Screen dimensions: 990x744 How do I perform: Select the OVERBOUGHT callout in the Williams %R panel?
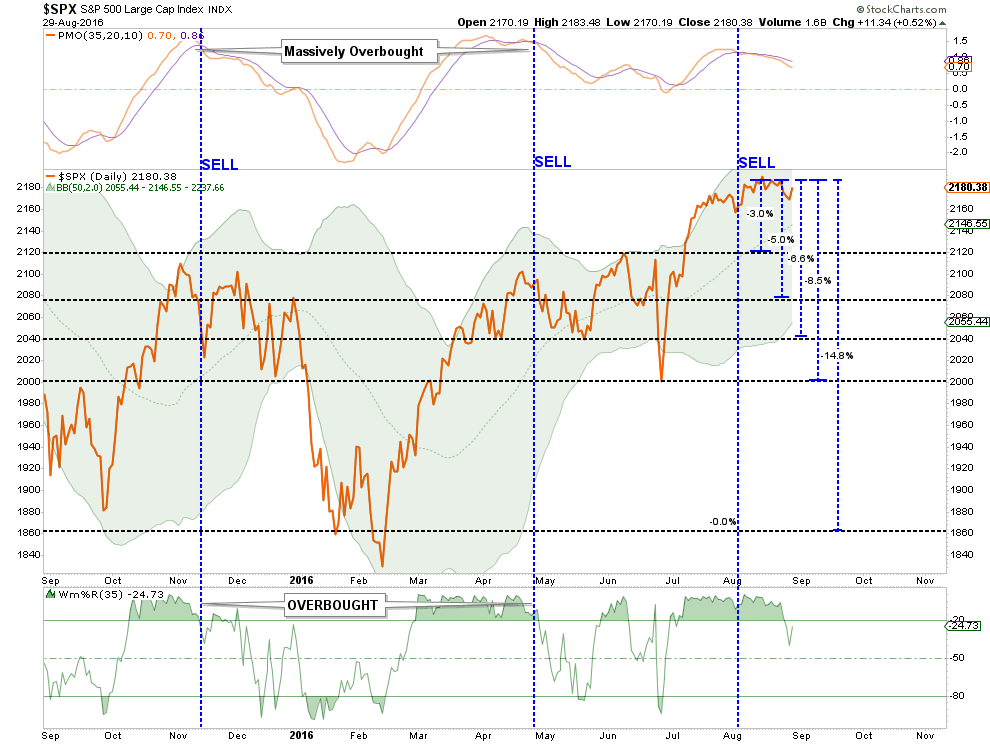334,605
